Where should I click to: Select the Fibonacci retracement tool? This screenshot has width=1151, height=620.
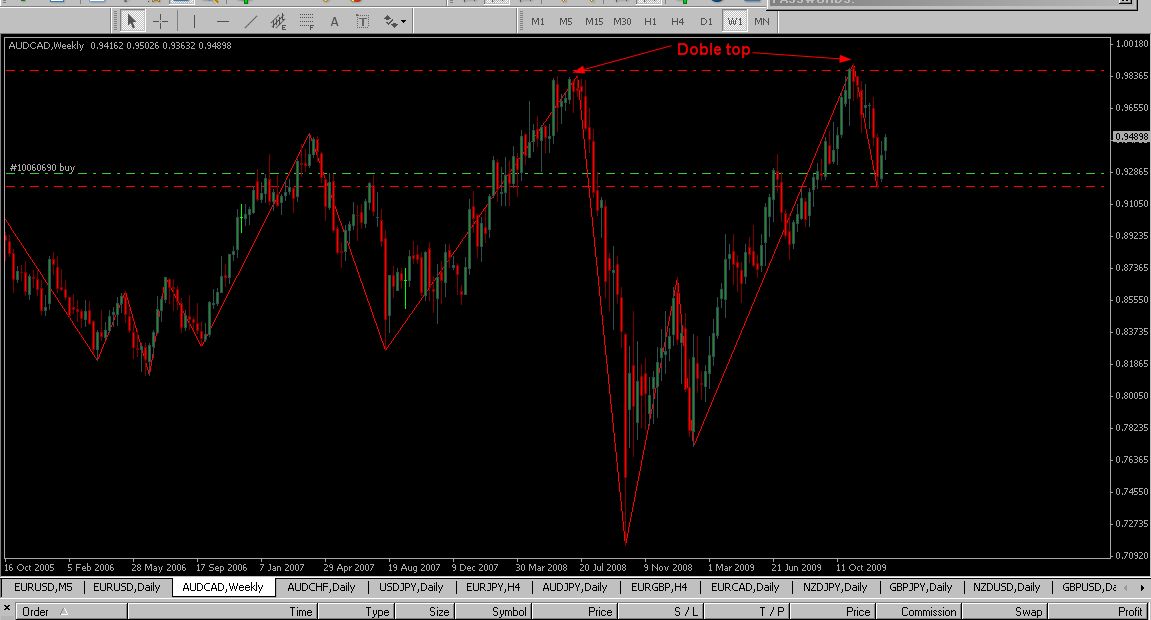pyautogui.click(x=307, y=21)
